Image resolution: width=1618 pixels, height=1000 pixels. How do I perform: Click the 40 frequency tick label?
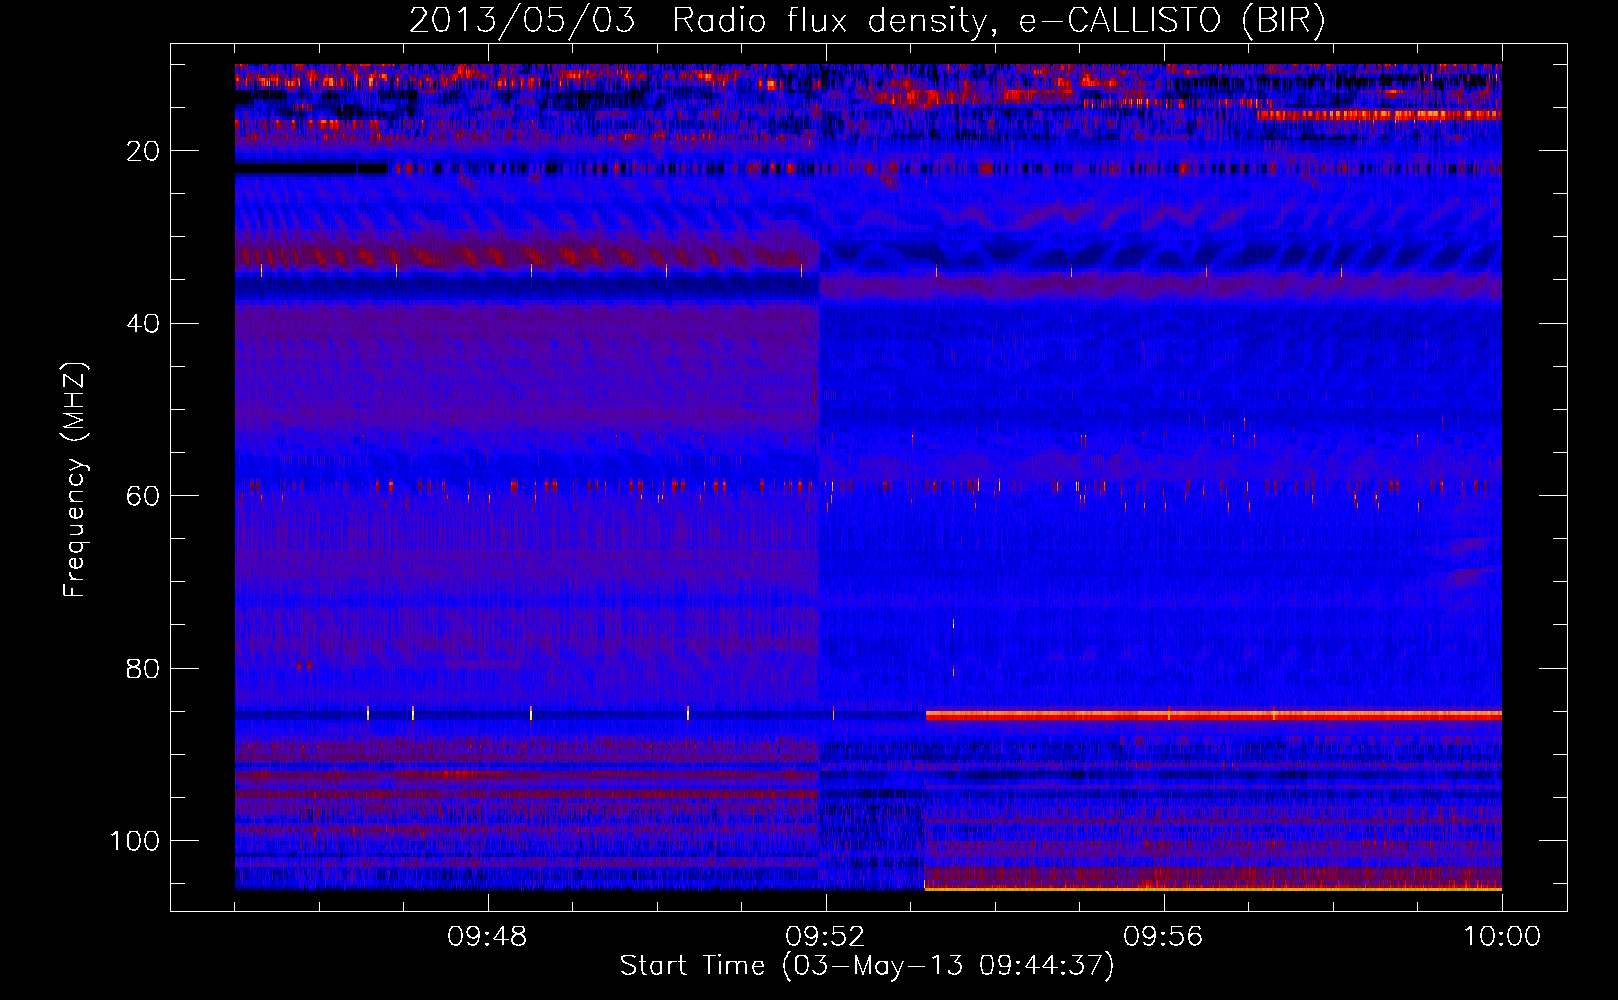(x=144, y=323)
